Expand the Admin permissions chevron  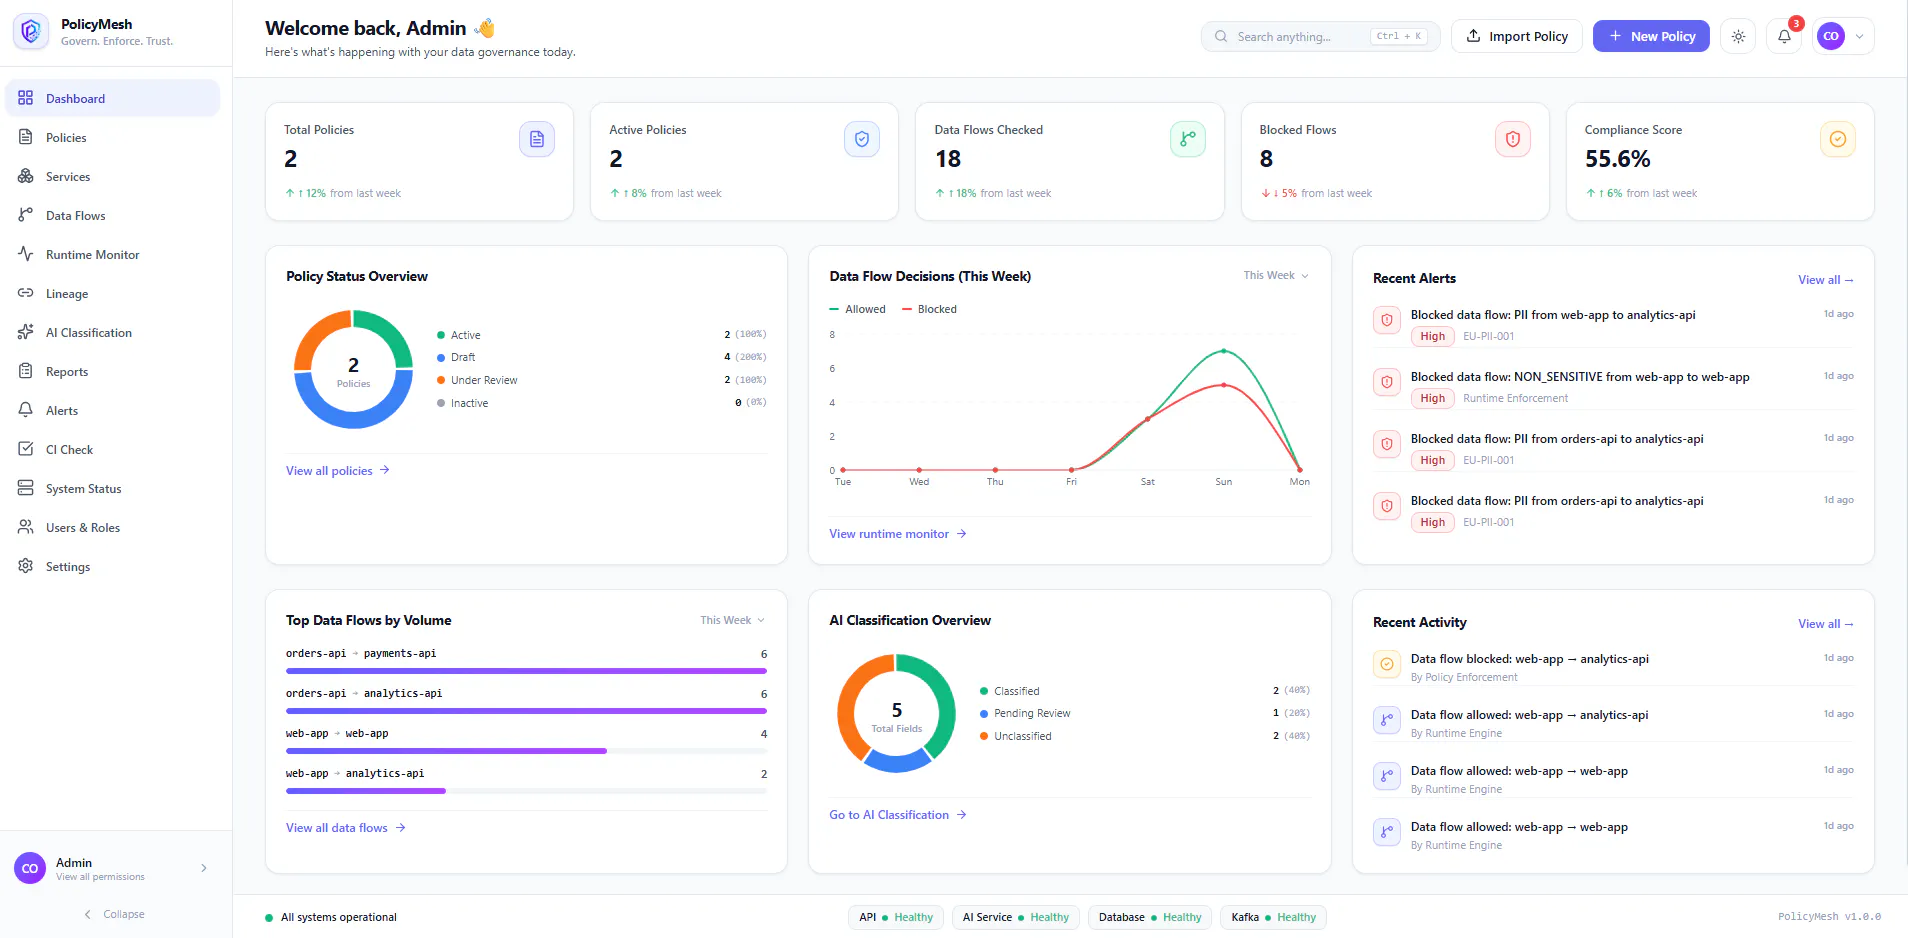tap(204, 868)
